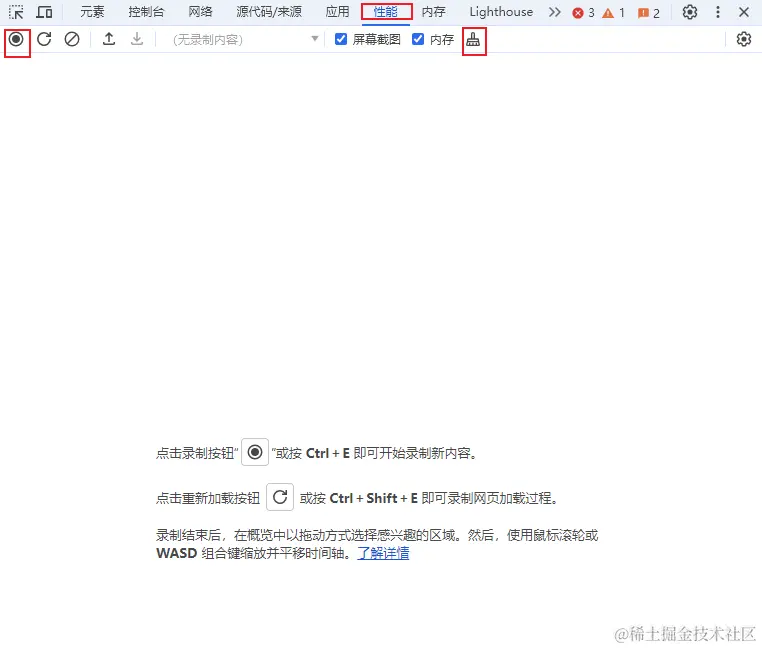Upload a performance profile
The width and height of the screenshot is (762, 649).
(x=109, y=39)
